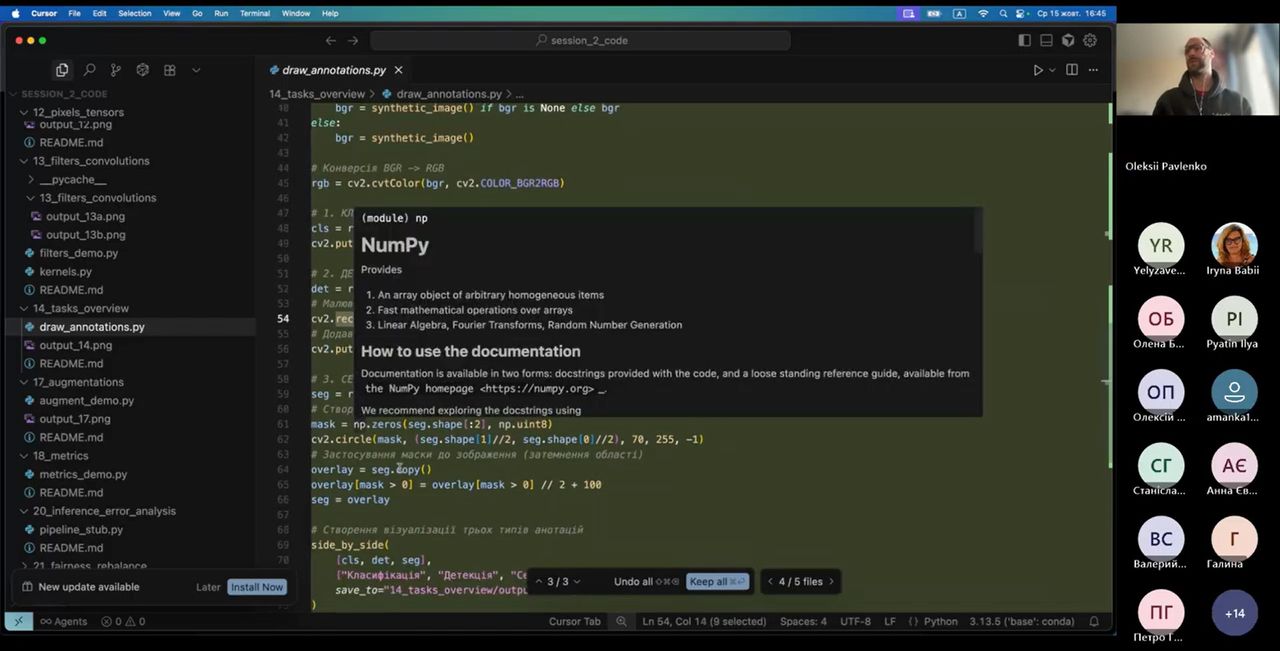Screen dimensions: 1280x651
Task: Go back with the navigation arrow
Action: (330, 41)
